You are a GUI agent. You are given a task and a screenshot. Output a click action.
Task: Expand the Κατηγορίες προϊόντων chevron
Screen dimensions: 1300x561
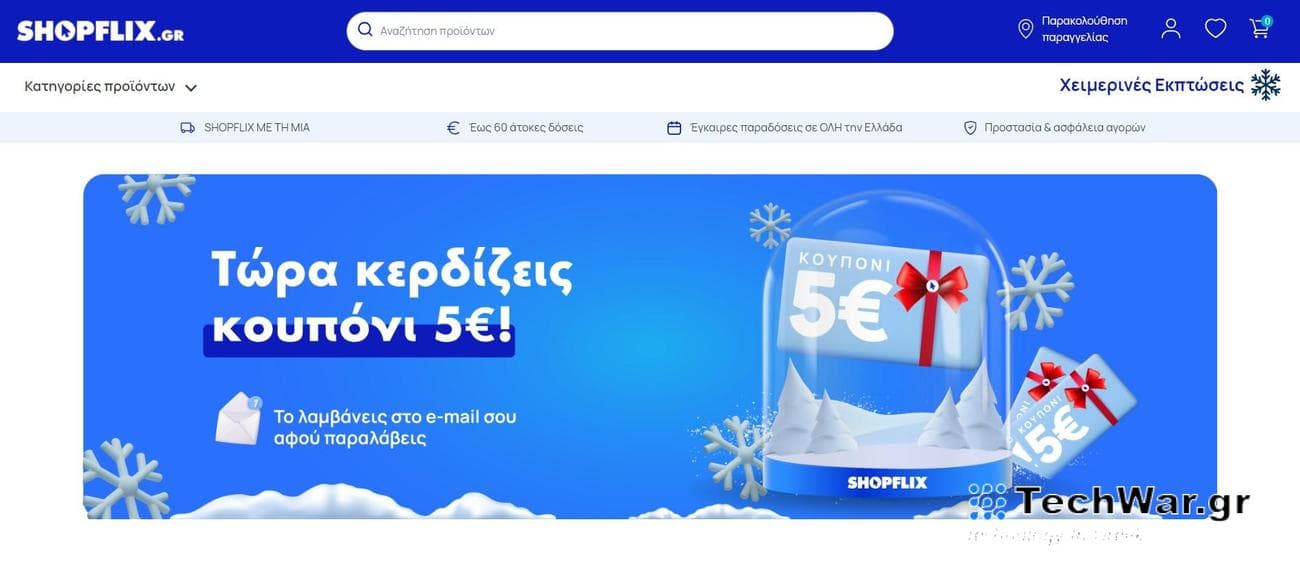pos(191,87)
